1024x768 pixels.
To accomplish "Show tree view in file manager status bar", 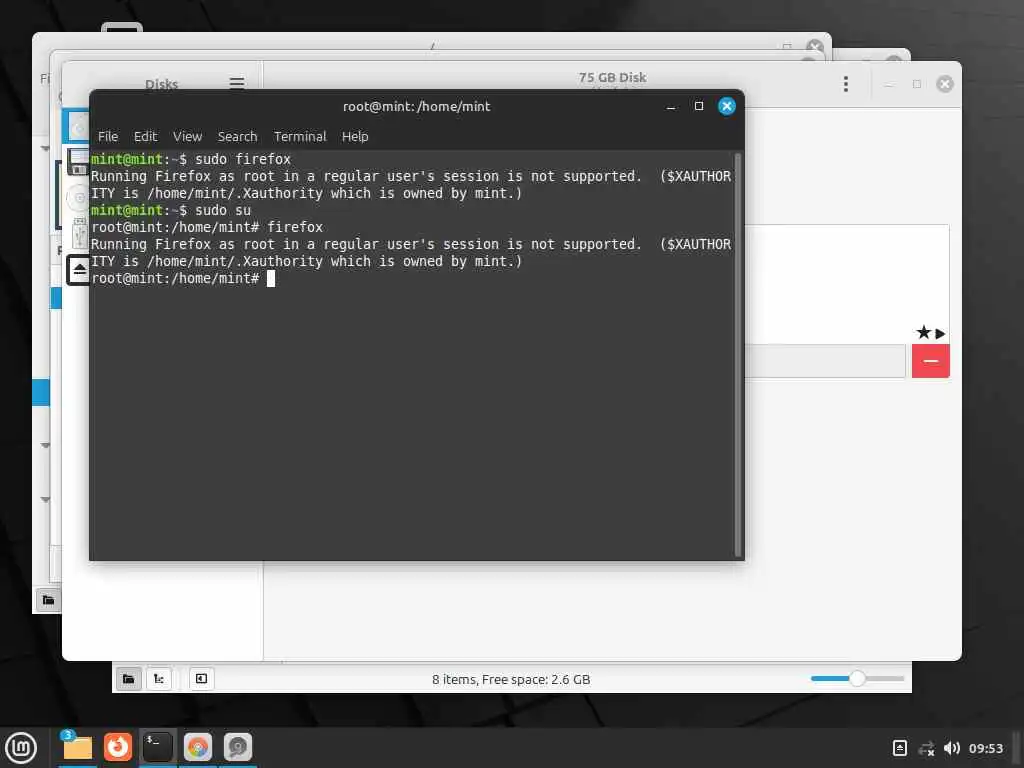I will [159, 679].
